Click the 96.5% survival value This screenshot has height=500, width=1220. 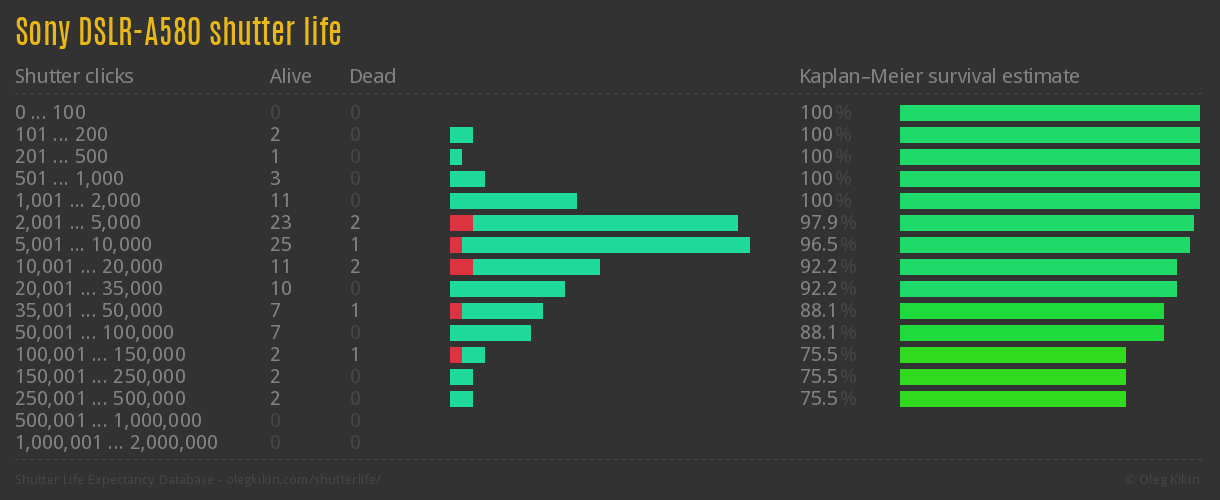827,245
